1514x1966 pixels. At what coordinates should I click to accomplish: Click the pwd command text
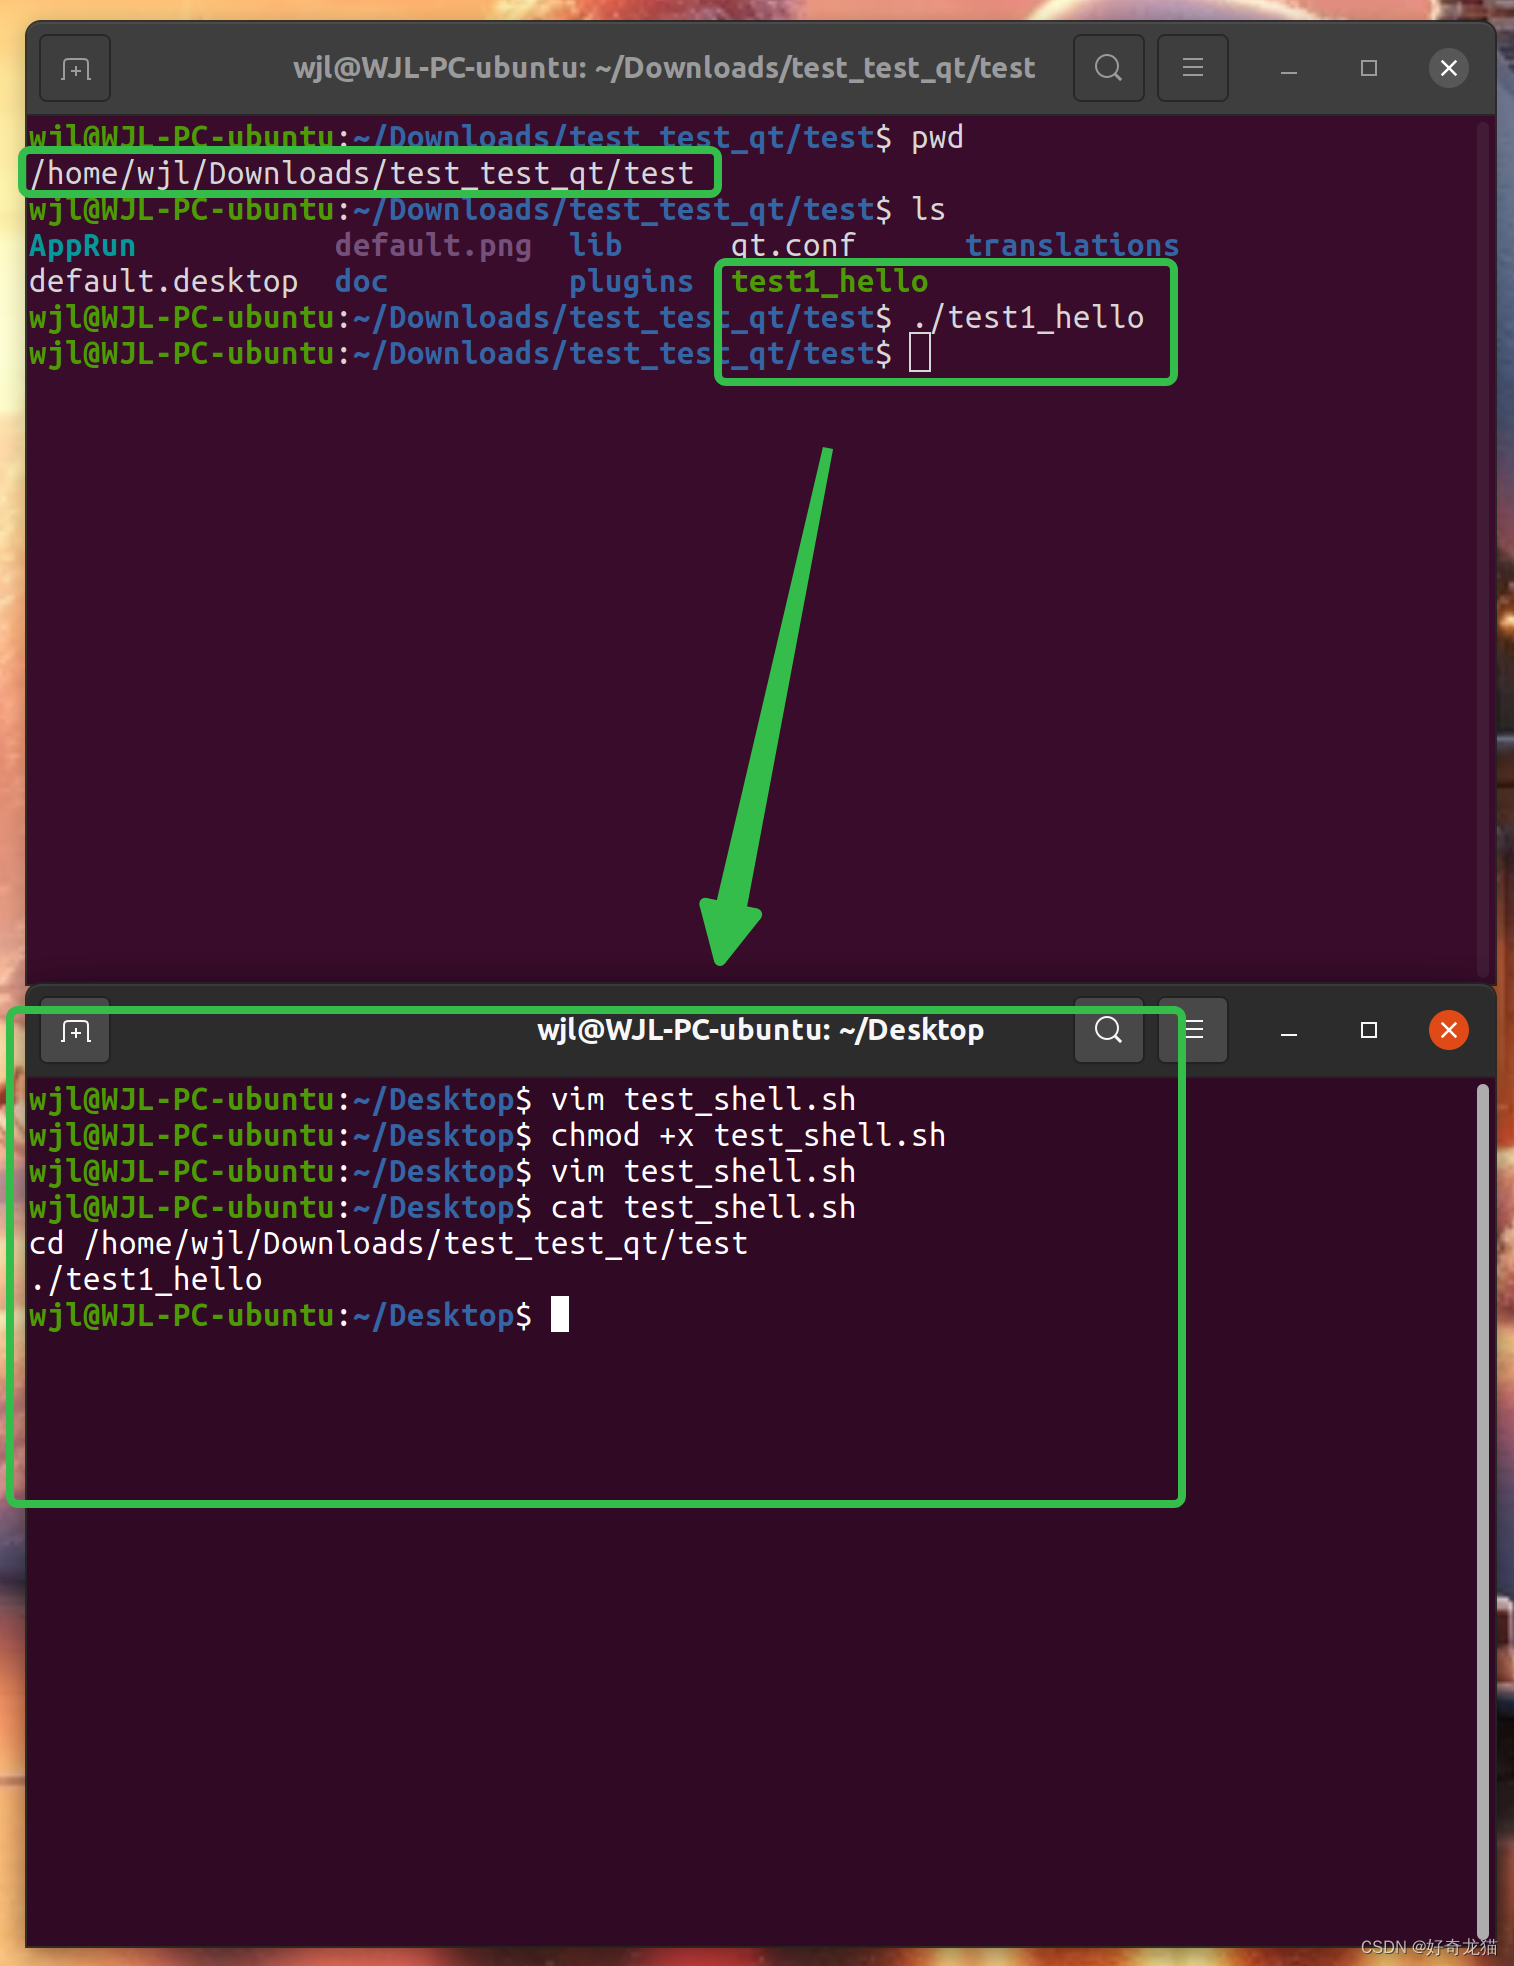pyautogui.click(x=937, y=139)
